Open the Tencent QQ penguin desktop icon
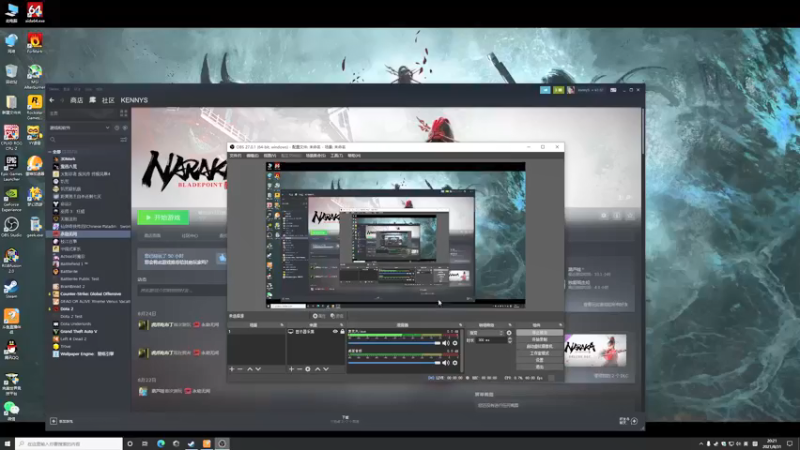Viewport: 800px width, 450px height. point(11,349)
